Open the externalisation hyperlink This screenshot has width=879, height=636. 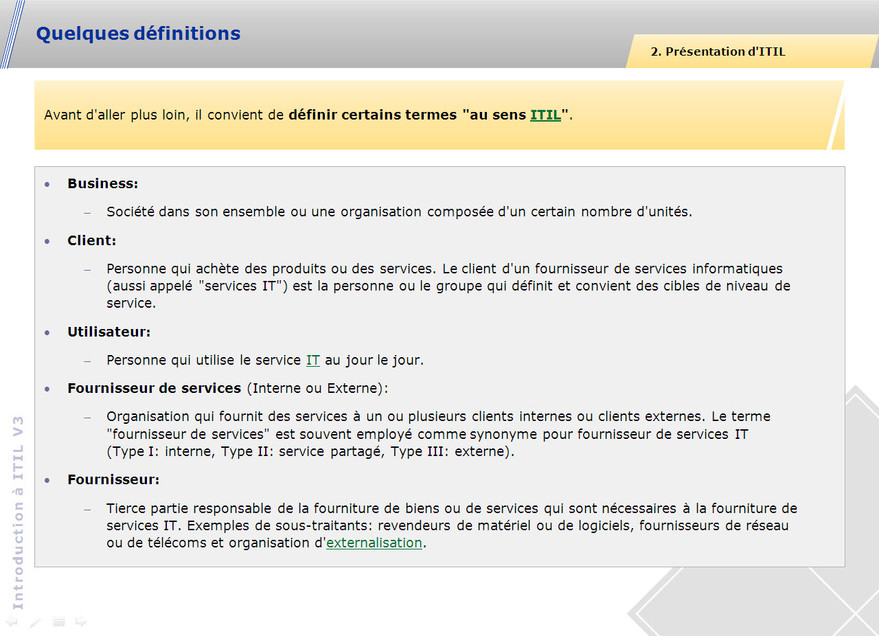click(x=374, y=543)
